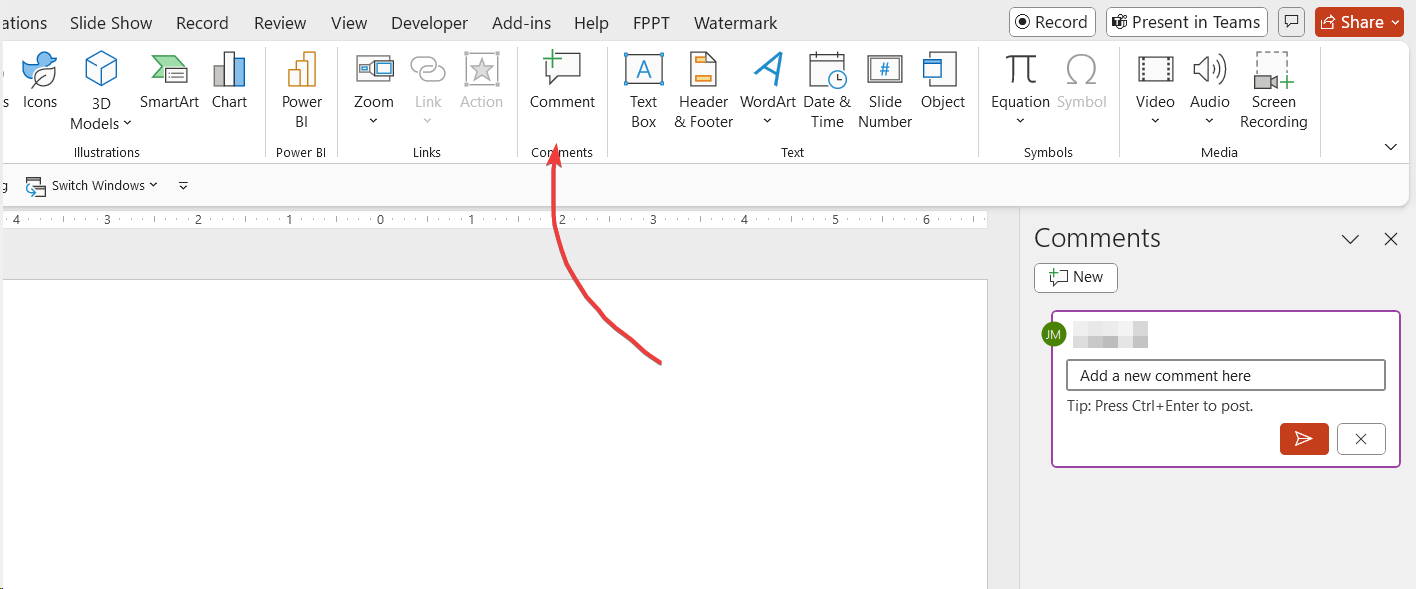Click the Zoom button icon
This screenshot has height=589, width=1416.
(374, 70)
